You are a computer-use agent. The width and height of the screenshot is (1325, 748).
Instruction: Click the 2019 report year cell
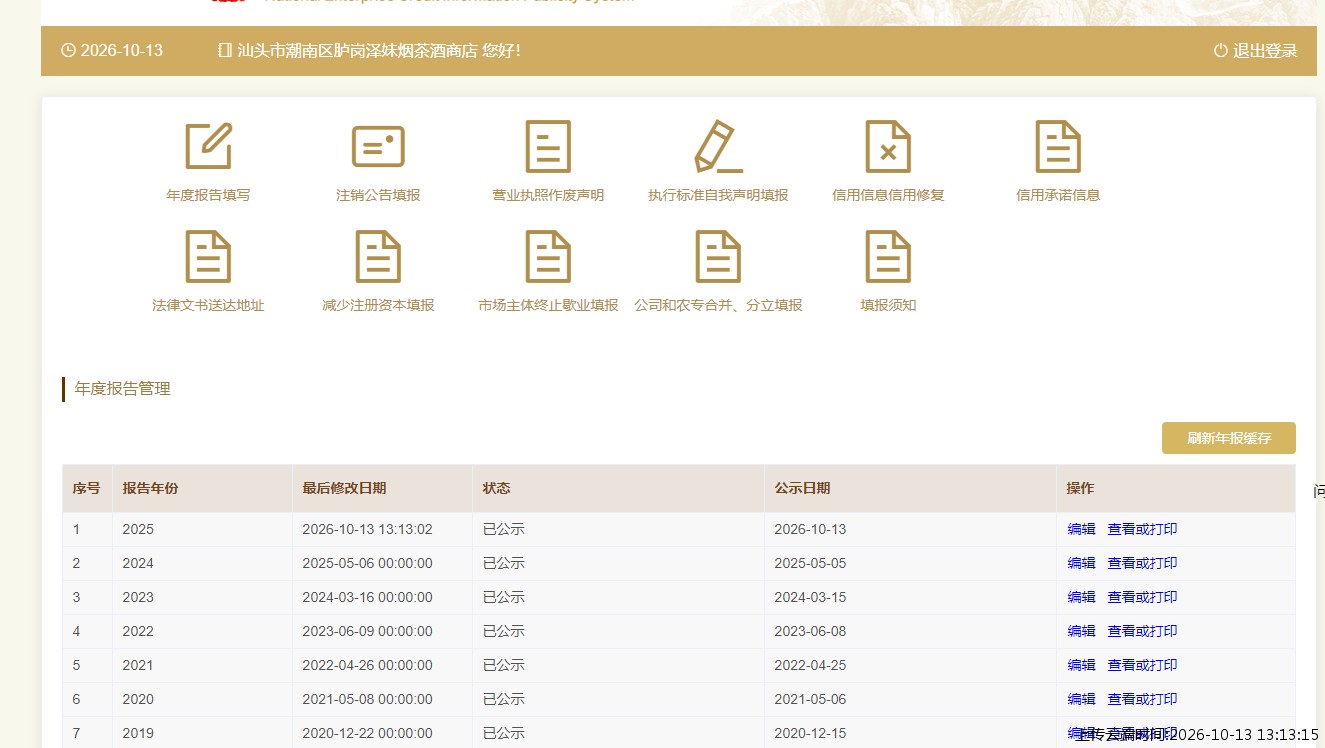coord(202,733)
